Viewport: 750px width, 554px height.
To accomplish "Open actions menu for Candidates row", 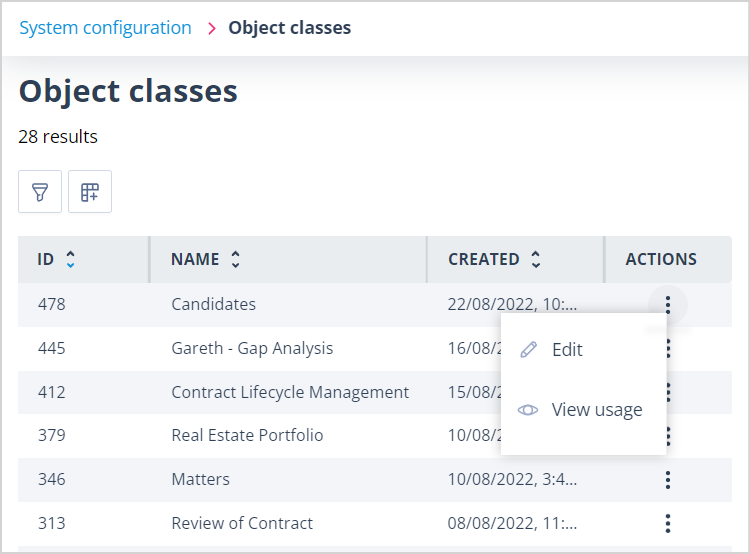I will [x=668, y=305].
